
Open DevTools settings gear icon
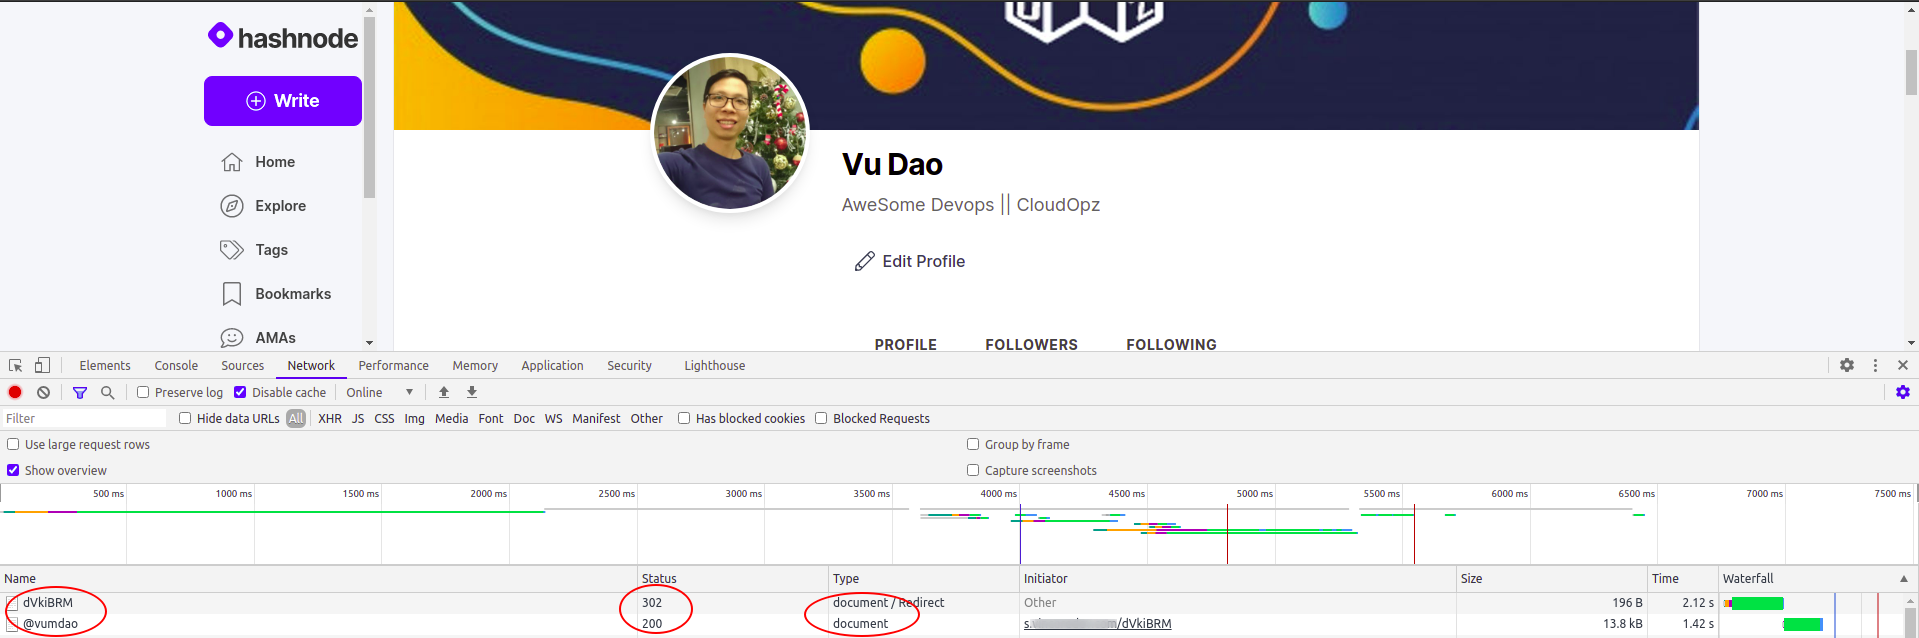[x=1847, y=365]
